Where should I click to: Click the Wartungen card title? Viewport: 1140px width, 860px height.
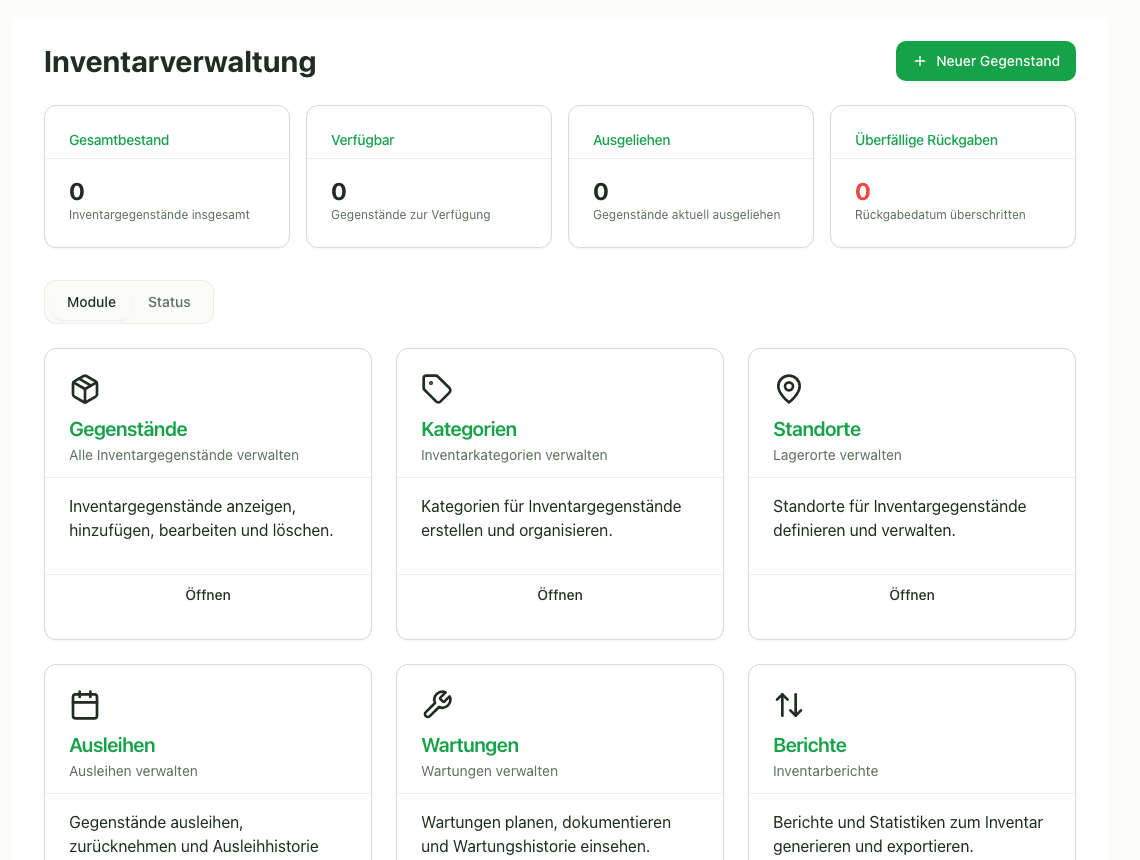(x=470, y=745)
